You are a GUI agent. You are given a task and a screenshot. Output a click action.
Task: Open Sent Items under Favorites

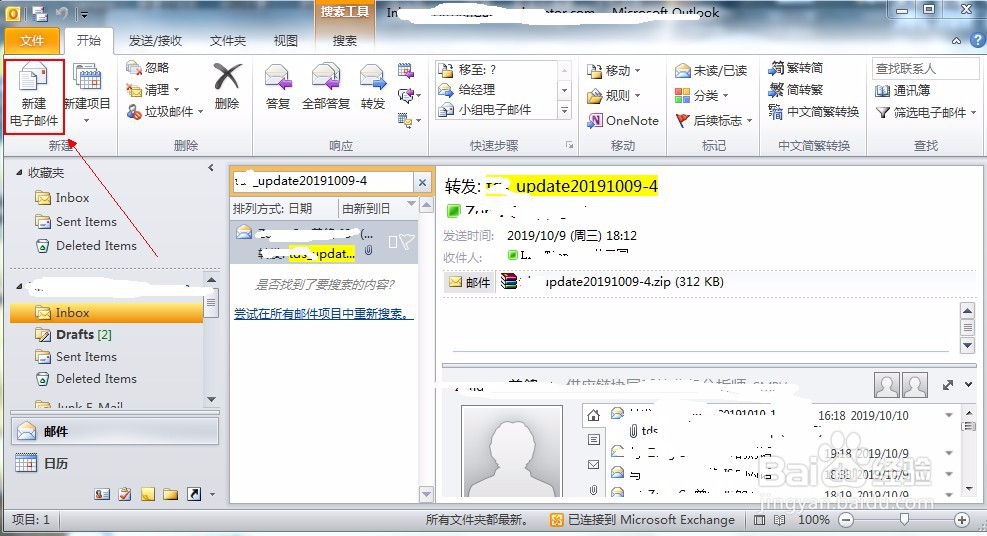[x=76, y=221]
